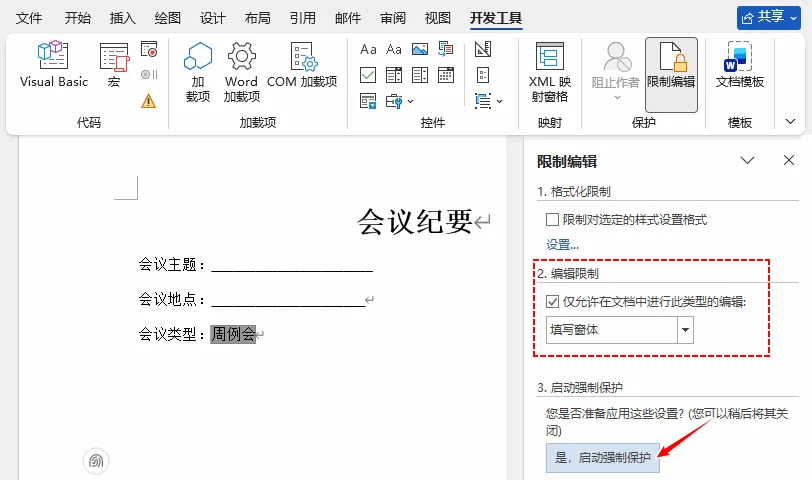Click the Pause Recording icon
Image resolution: width=812 pixels, height=480 pixels.
tap(149, 75)
